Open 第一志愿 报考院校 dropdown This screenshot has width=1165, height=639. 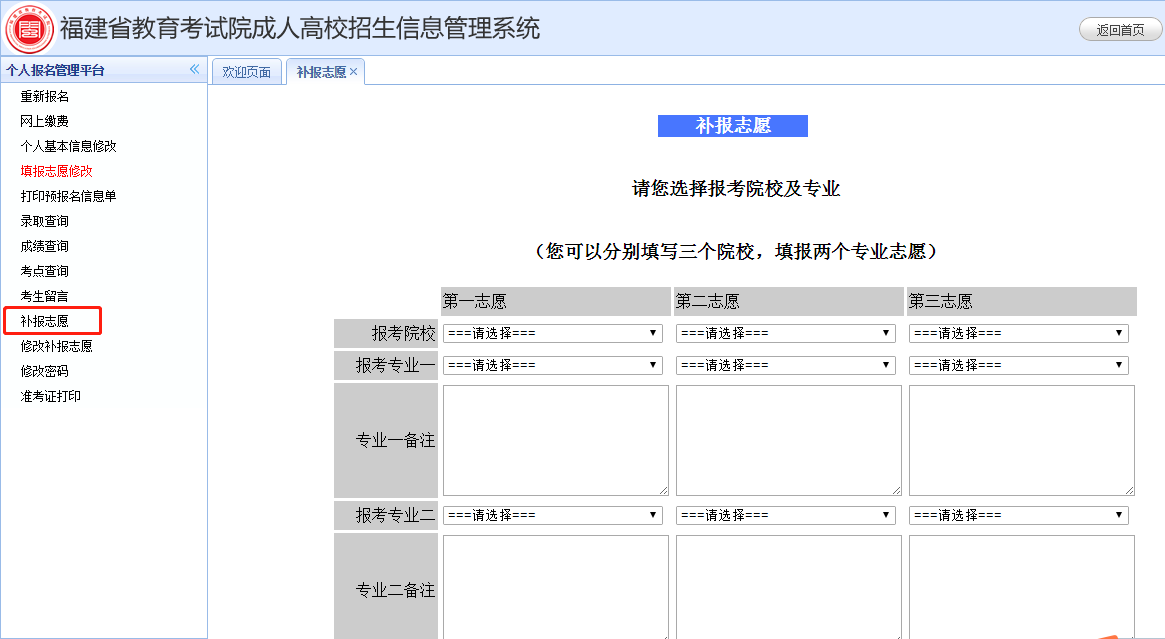[552, 333]
